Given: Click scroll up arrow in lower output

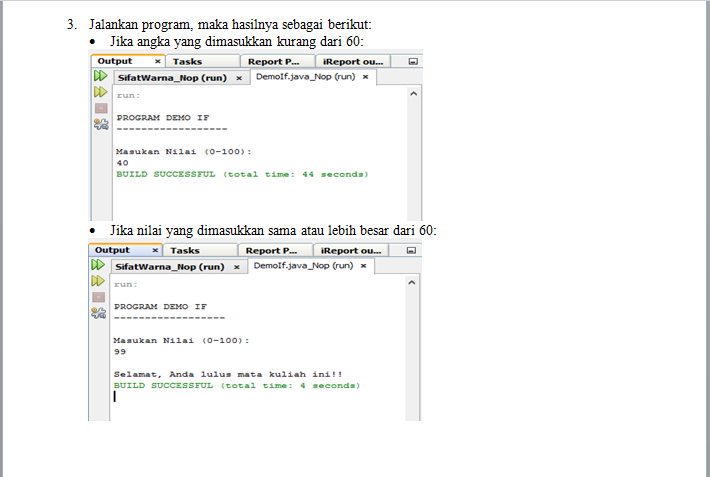Looking at the screenshot, I should (x=412, y=283).
